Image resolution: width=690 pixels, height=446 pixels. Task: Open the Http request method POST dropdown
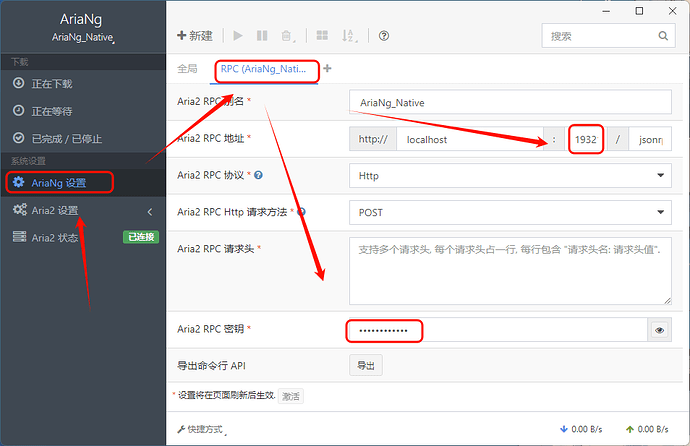pos(510,212)
